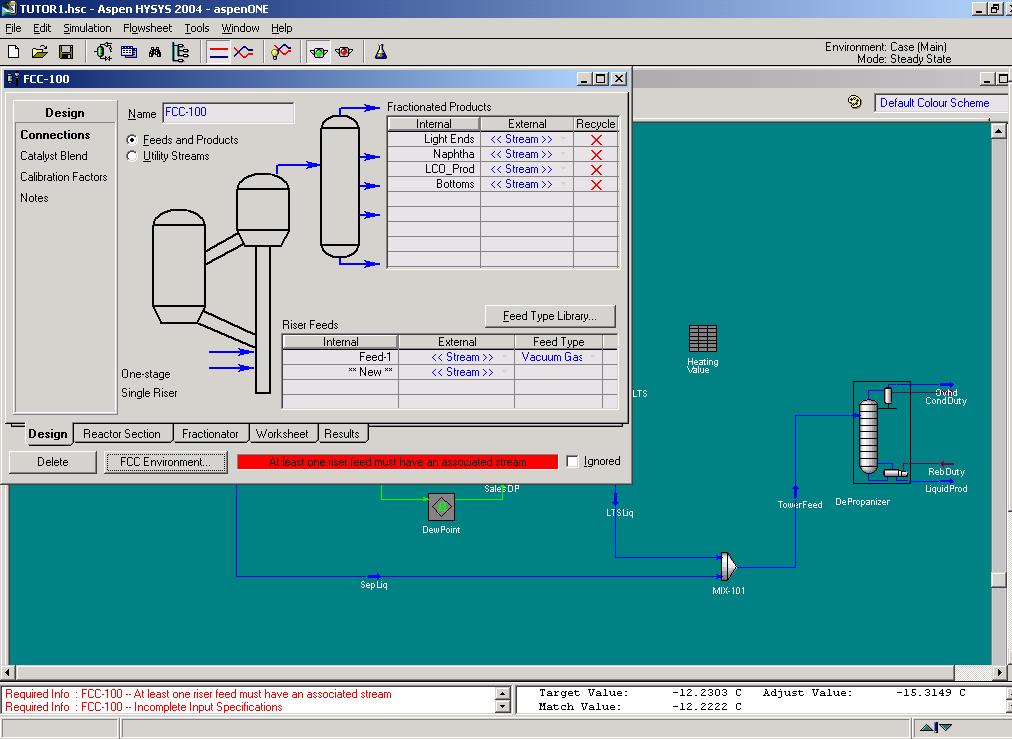Open the File menu

click(13, 28)
